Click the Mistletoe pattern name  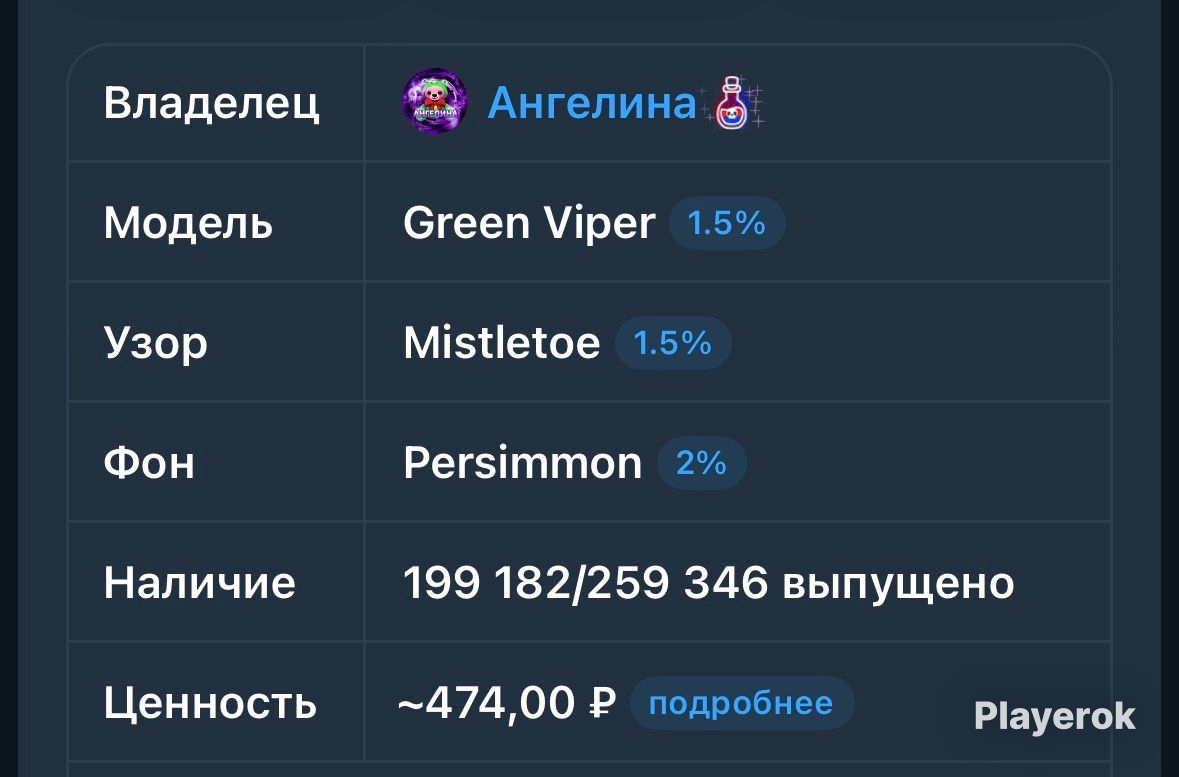click(x=502, y=343)
